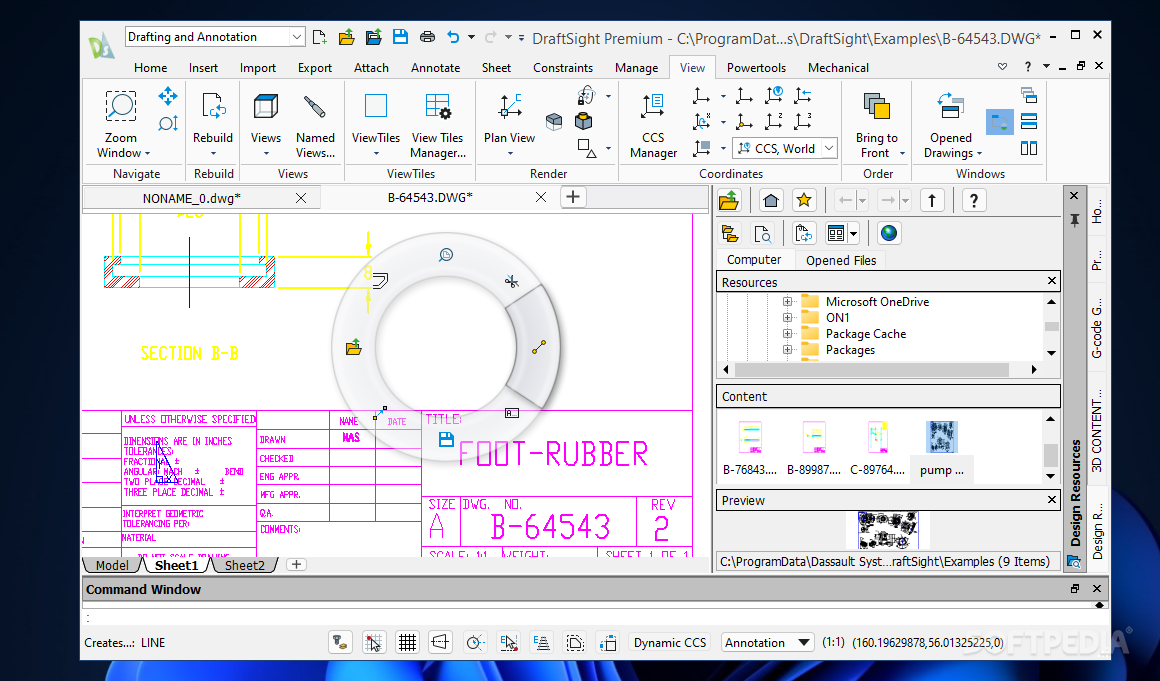This screenshot has width=1160, height=681.
Task: Toggle the Dynamic CCS button
Action: [670, 643]
